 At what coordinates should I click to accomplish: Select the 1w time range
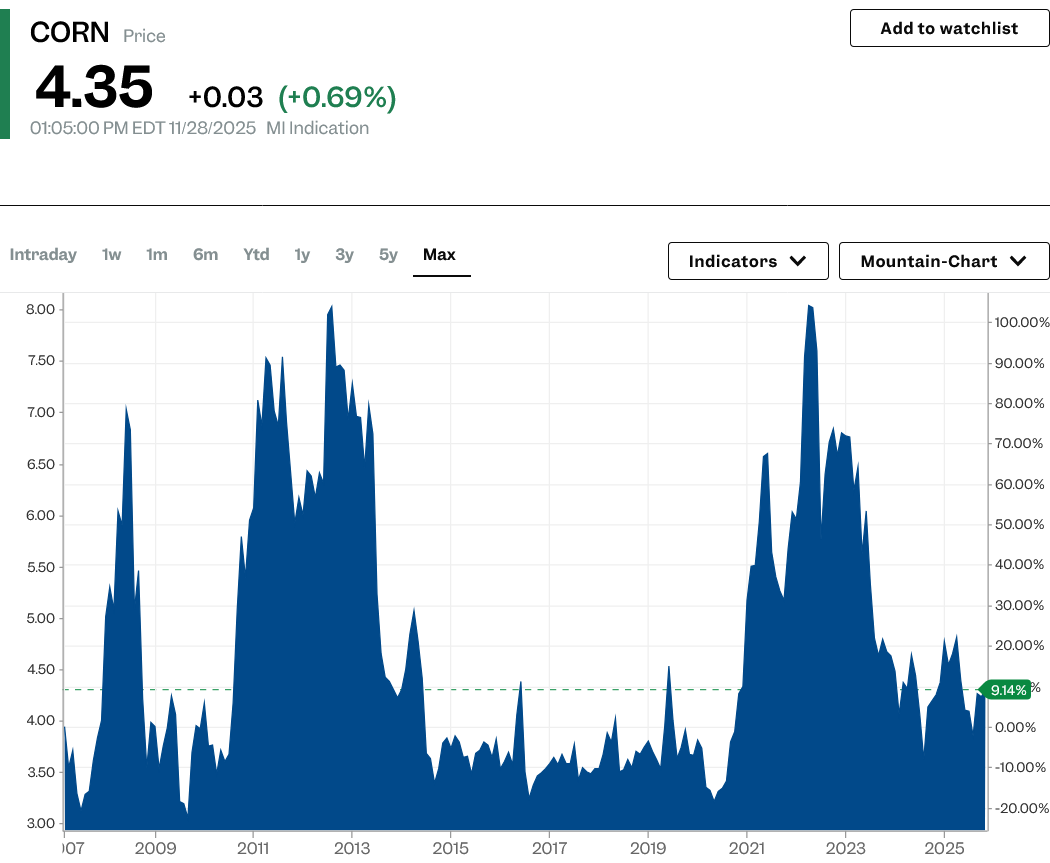(x=111, y=255)
